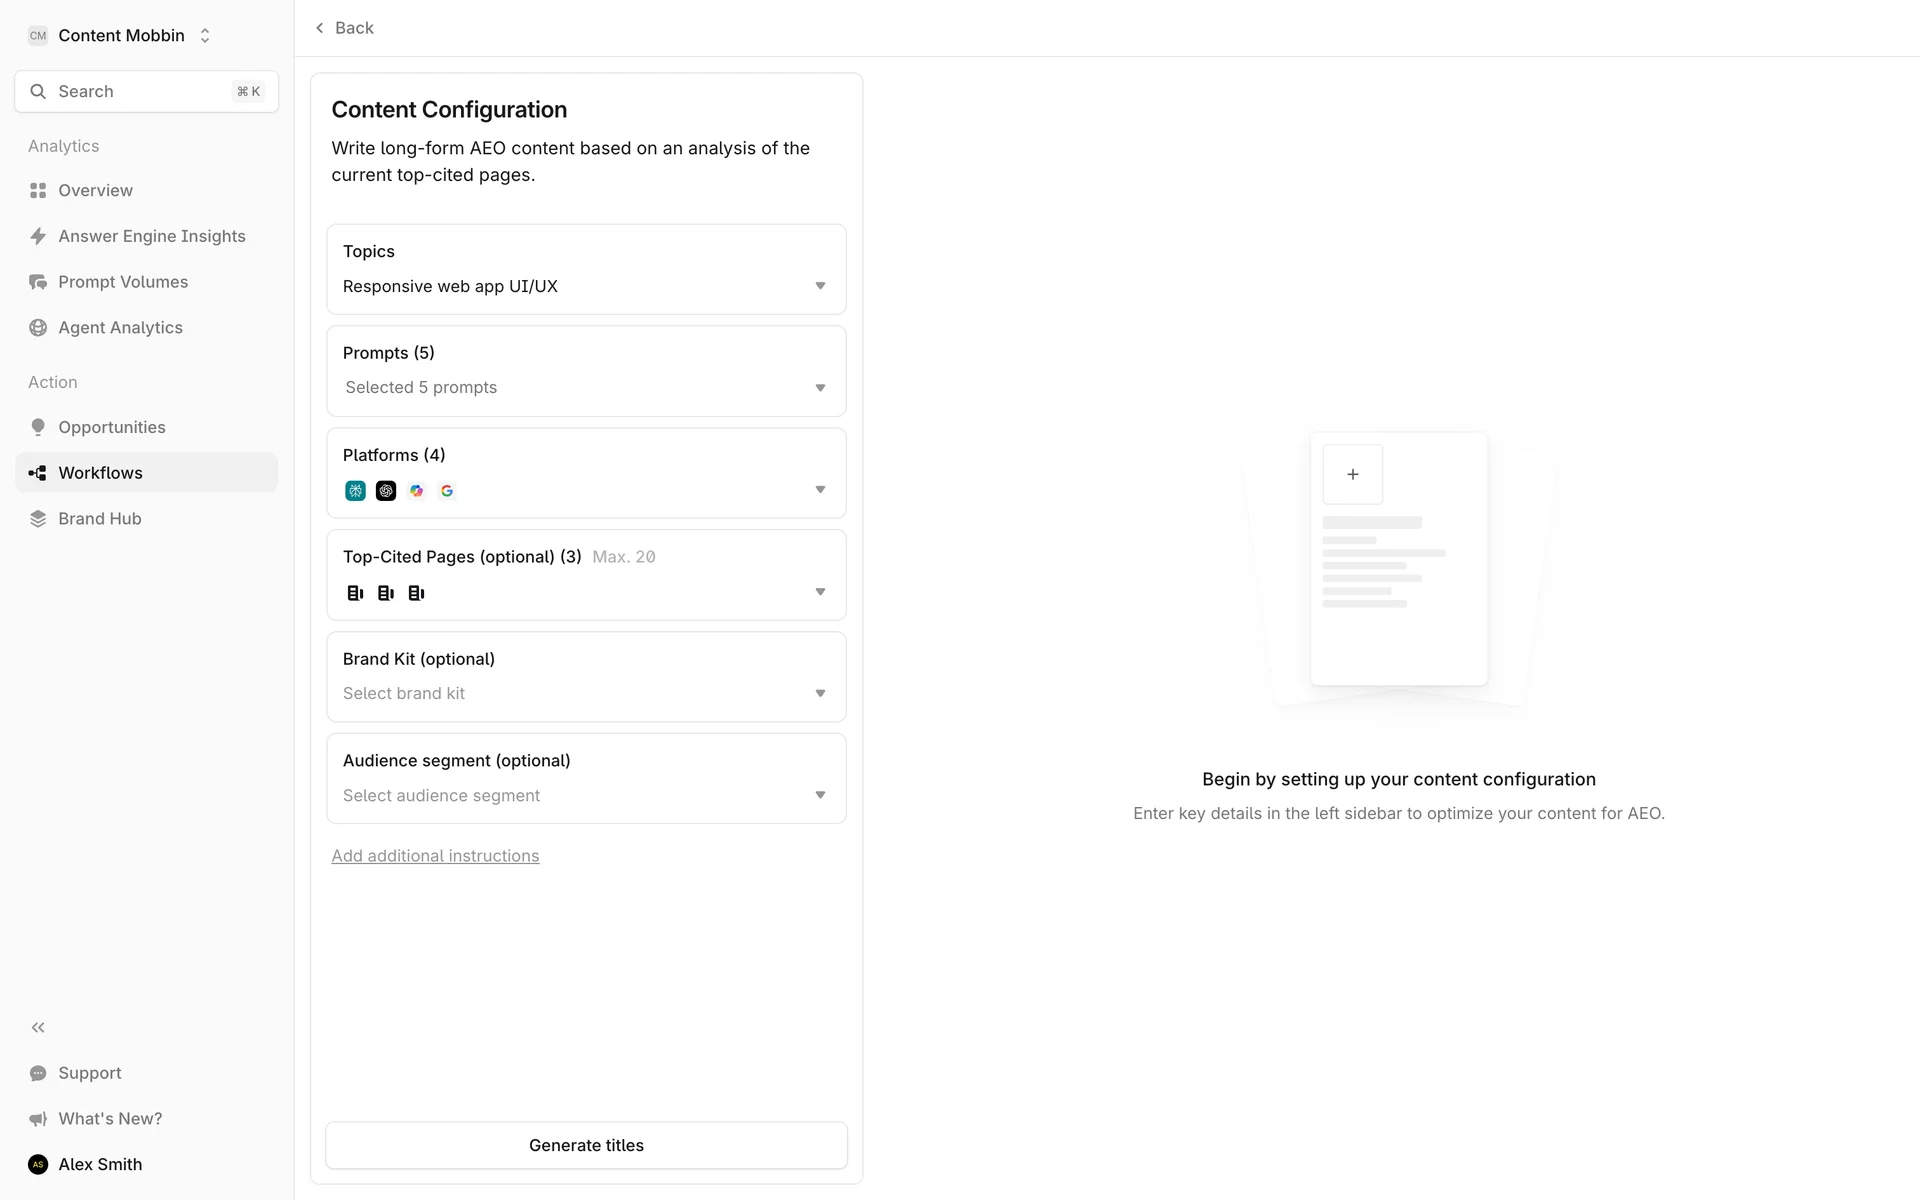This screenshot has width=1920, height=1200.
Task: Open the Brand Kit dropdown
Action: point(819,693)
